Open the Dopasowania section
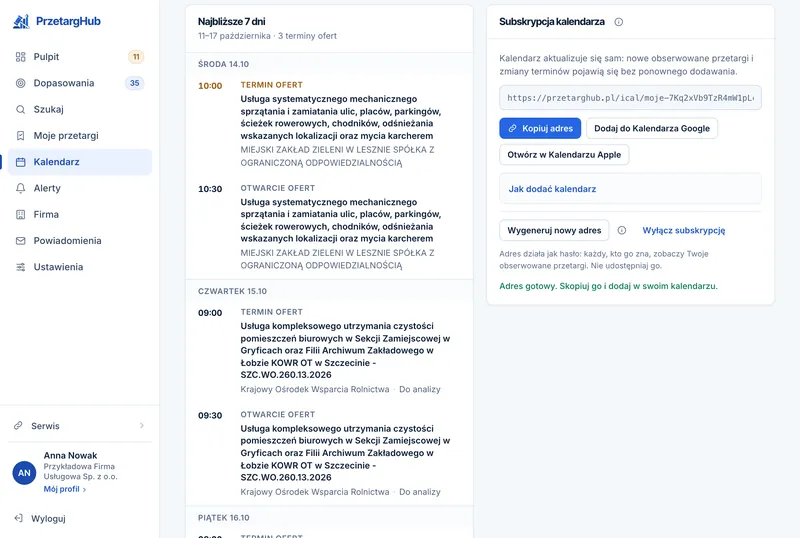Viewport: 800px width, 538px height. click(x=80, y=83)
